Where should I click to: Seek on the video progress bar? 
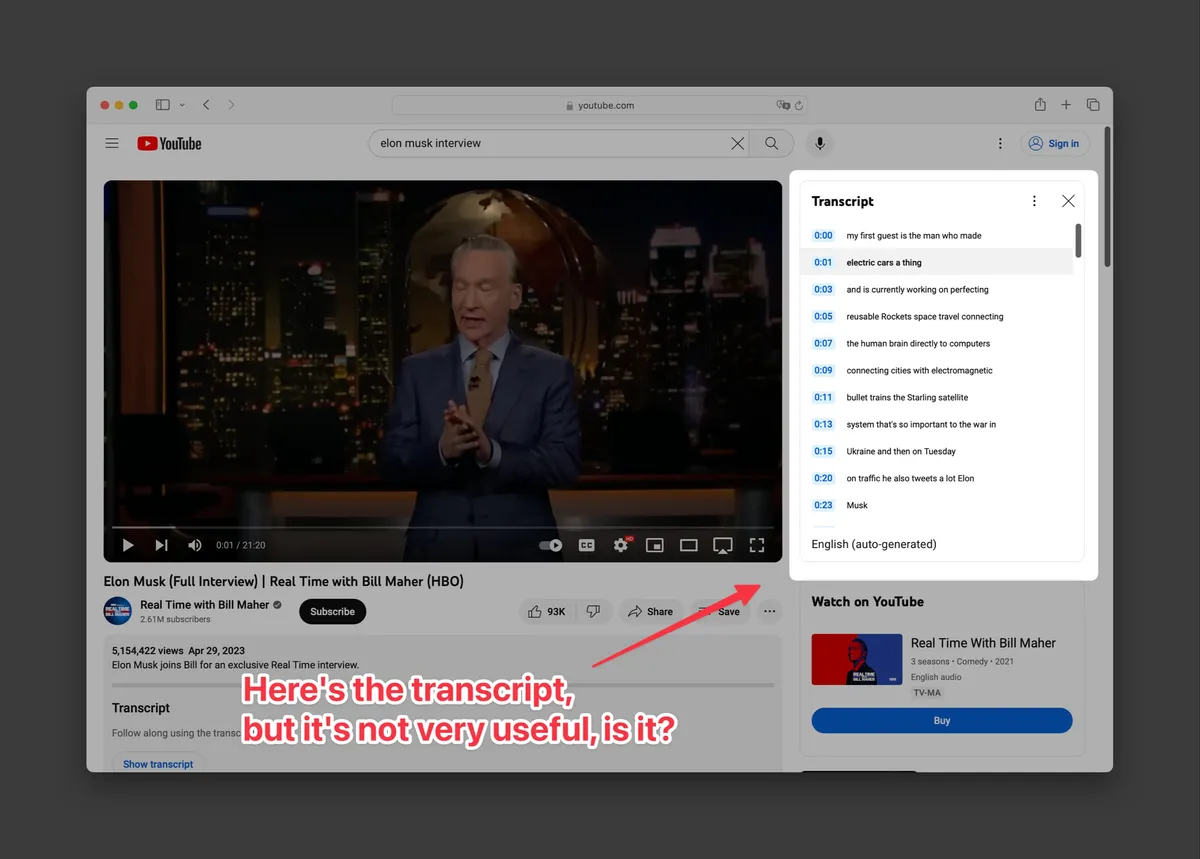pyautogui.click(x=443, y=527)
